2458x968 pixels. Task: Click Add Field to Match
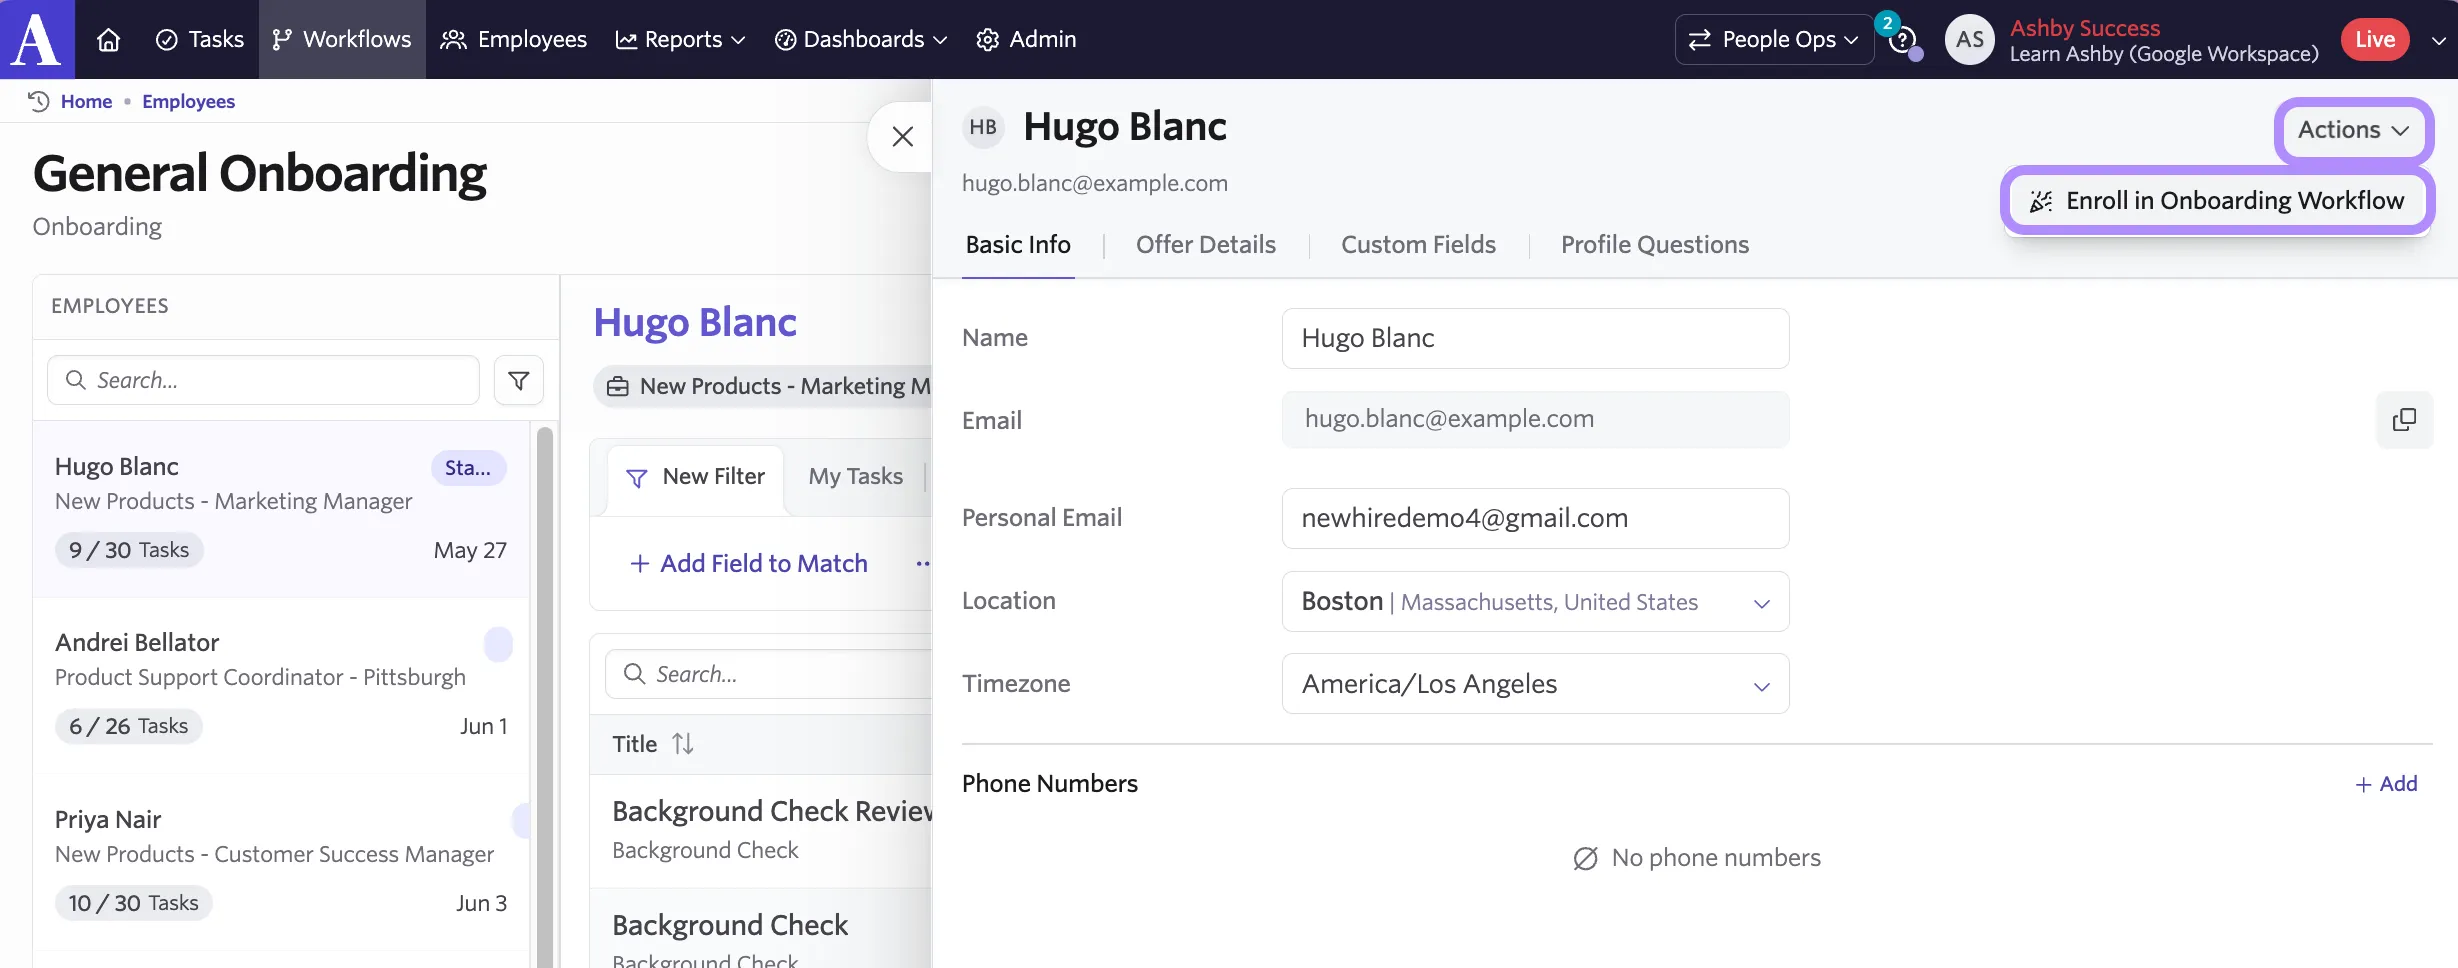(748, 564)
